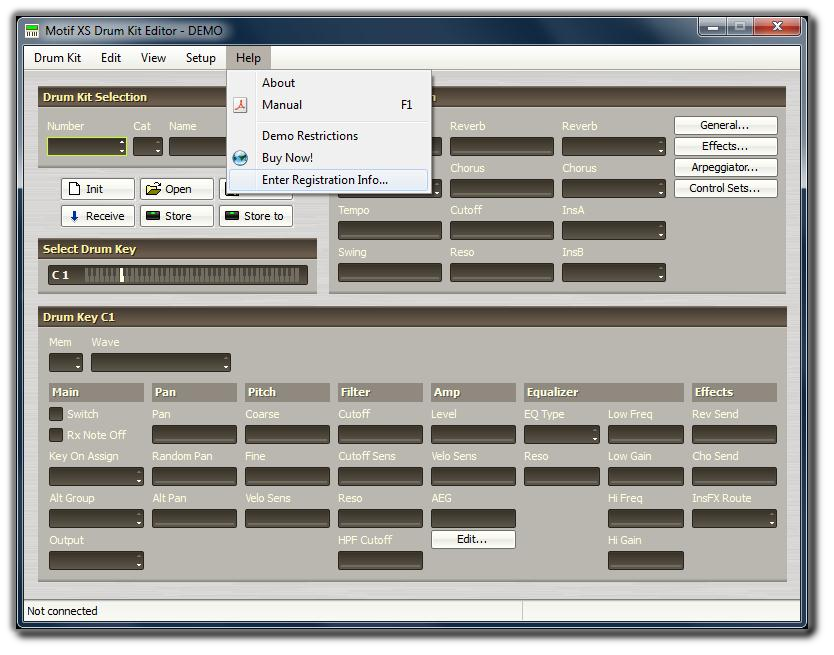834x655 pixels.
Task: Open the Cat dropdown in Drum Kit Selection
Action: (x=148, y=146)
